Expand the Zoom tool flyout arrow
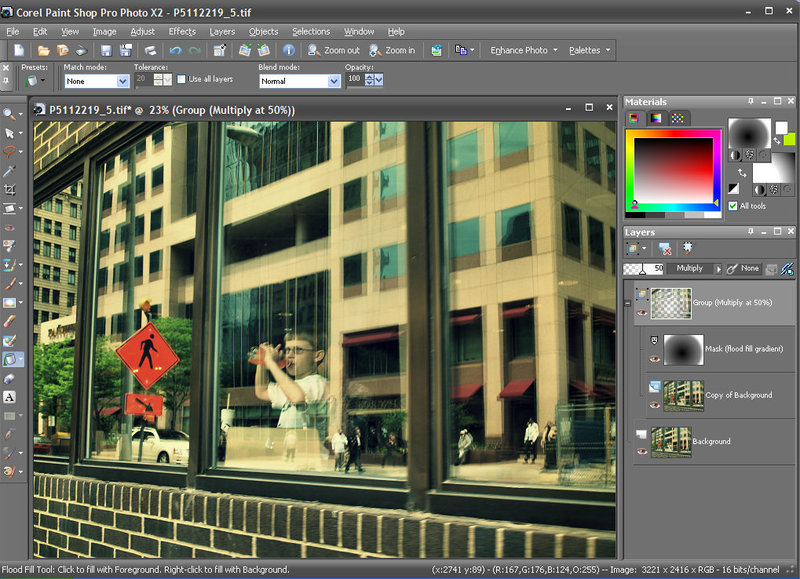The image size is (800, 579). 20,114
